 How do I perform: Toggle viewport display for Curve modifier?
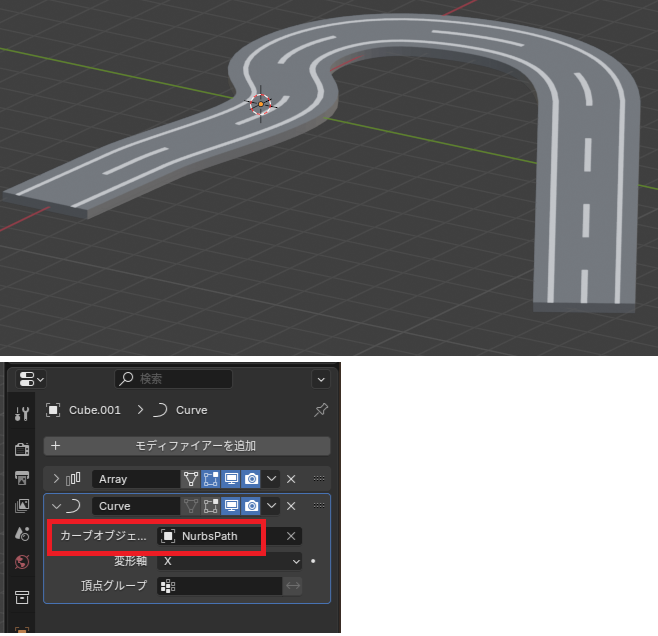click(230, 506)
